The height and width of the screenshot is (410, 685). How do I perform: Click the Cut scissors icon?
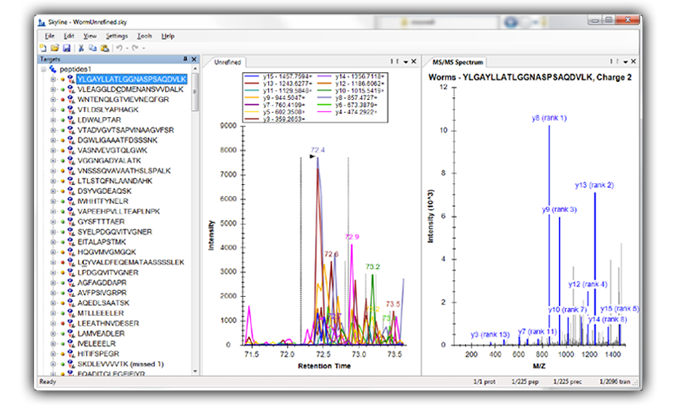80,47
